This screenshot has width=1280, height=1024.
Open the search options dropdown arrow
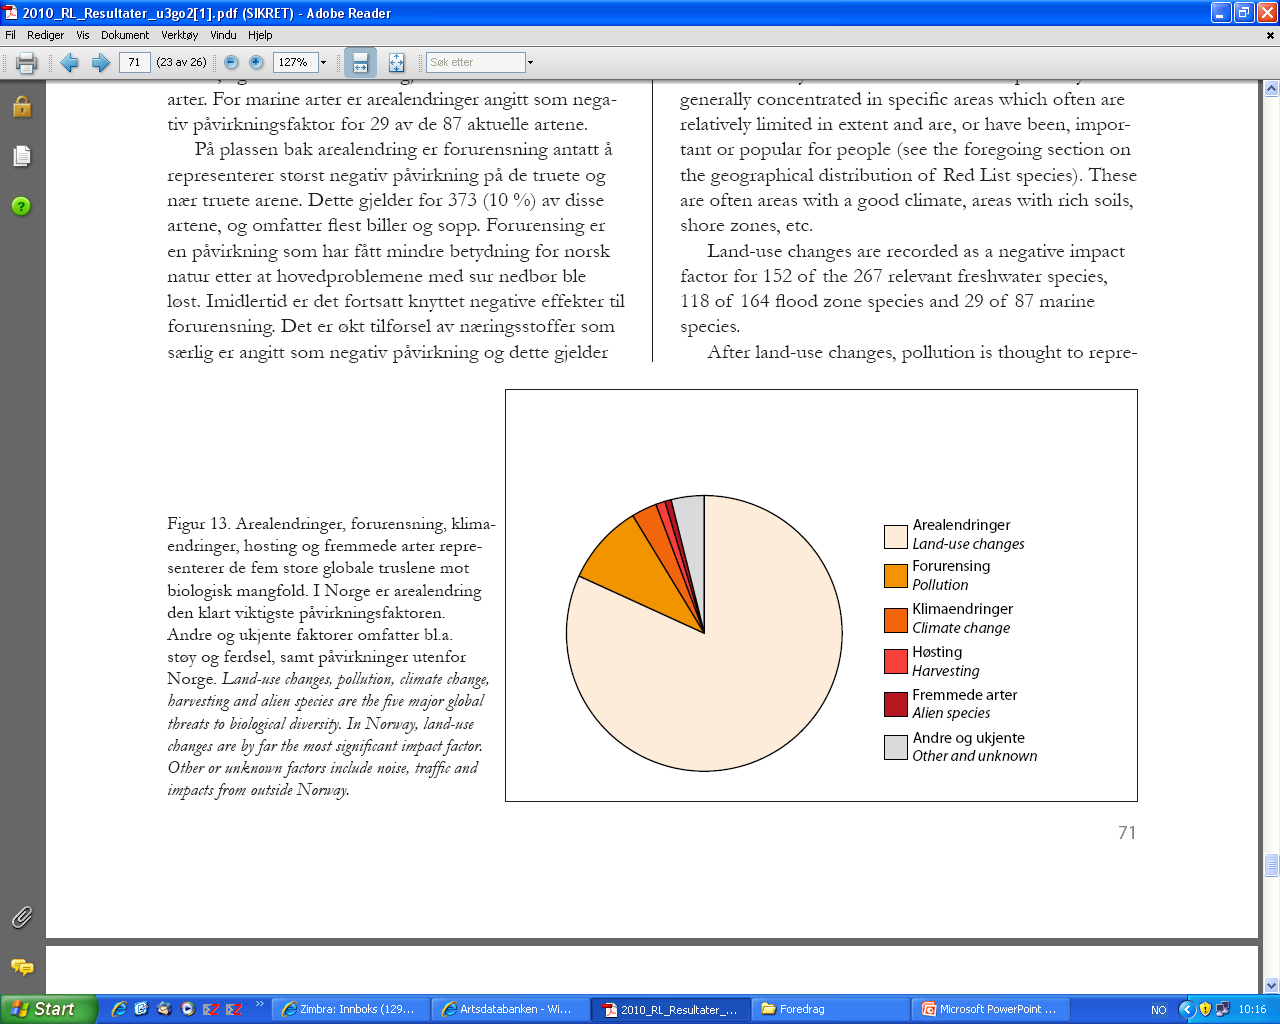click(x=530, y=63)
